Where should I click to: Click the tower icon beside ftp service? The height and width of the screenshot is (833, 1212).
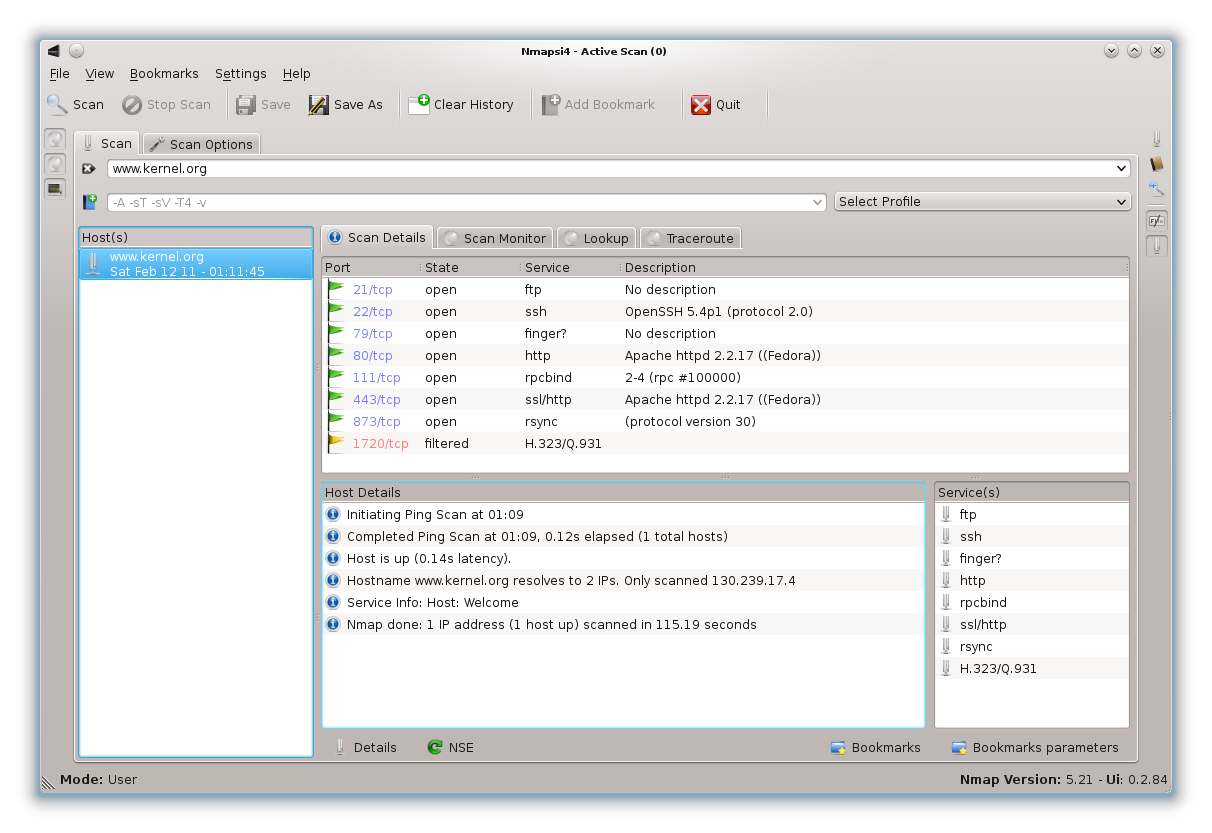(945, 515)
